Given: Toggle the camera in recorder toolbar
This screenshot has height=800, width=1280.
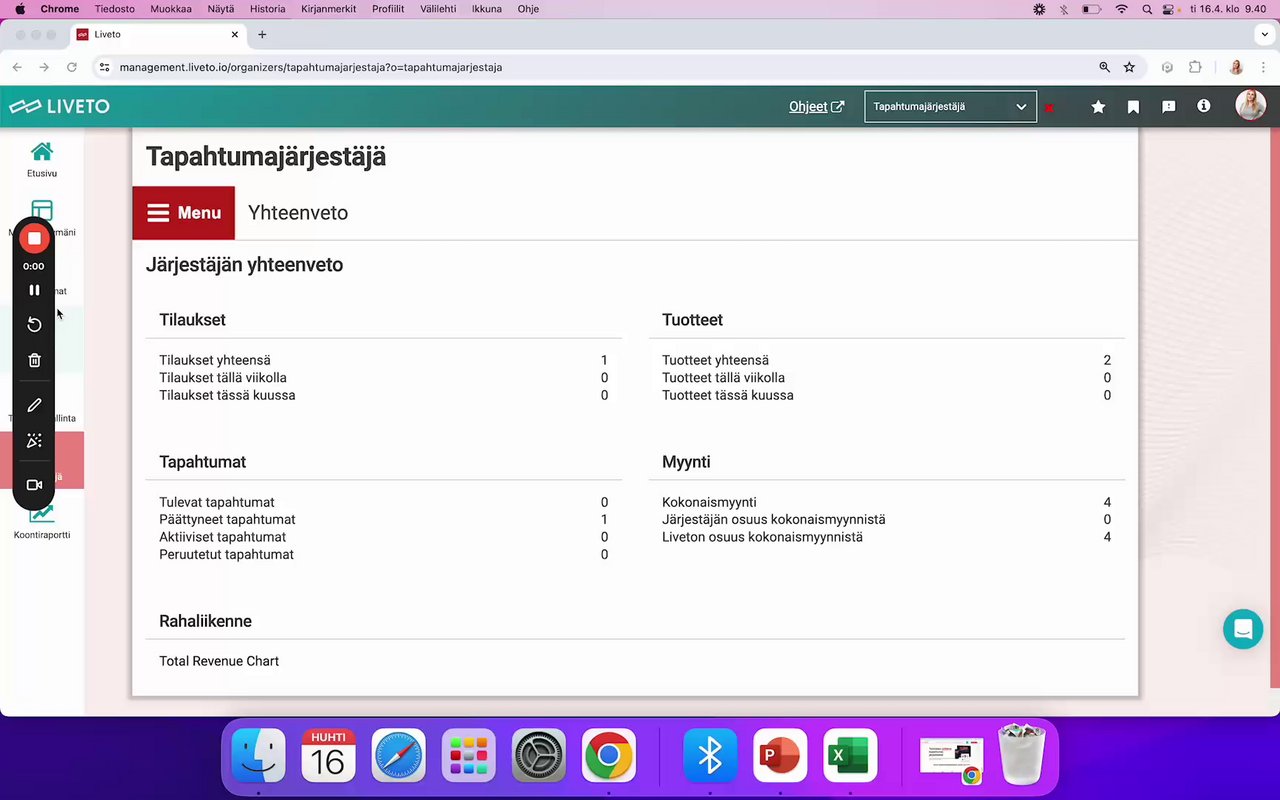Looking at the screenshot, I should click(x=34, y=485).
